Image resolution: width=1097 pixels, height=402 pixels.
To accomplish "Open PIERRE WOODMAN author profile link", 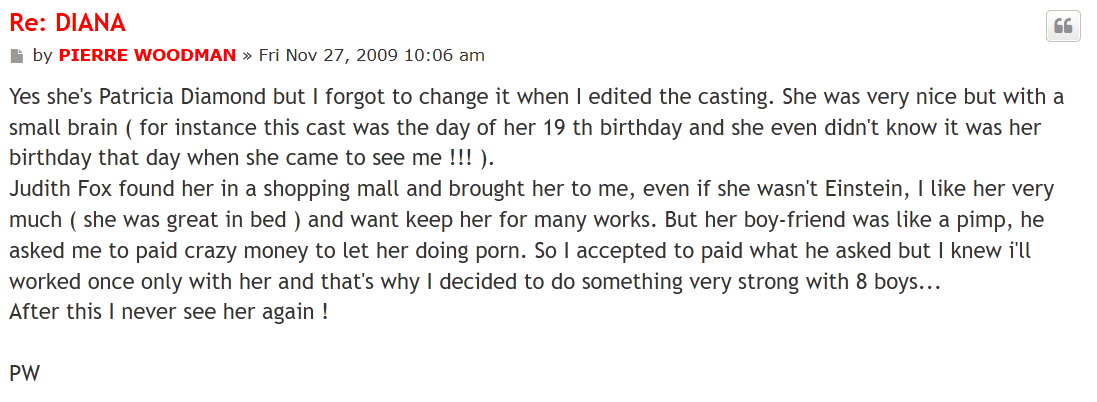I will point(147,55).
